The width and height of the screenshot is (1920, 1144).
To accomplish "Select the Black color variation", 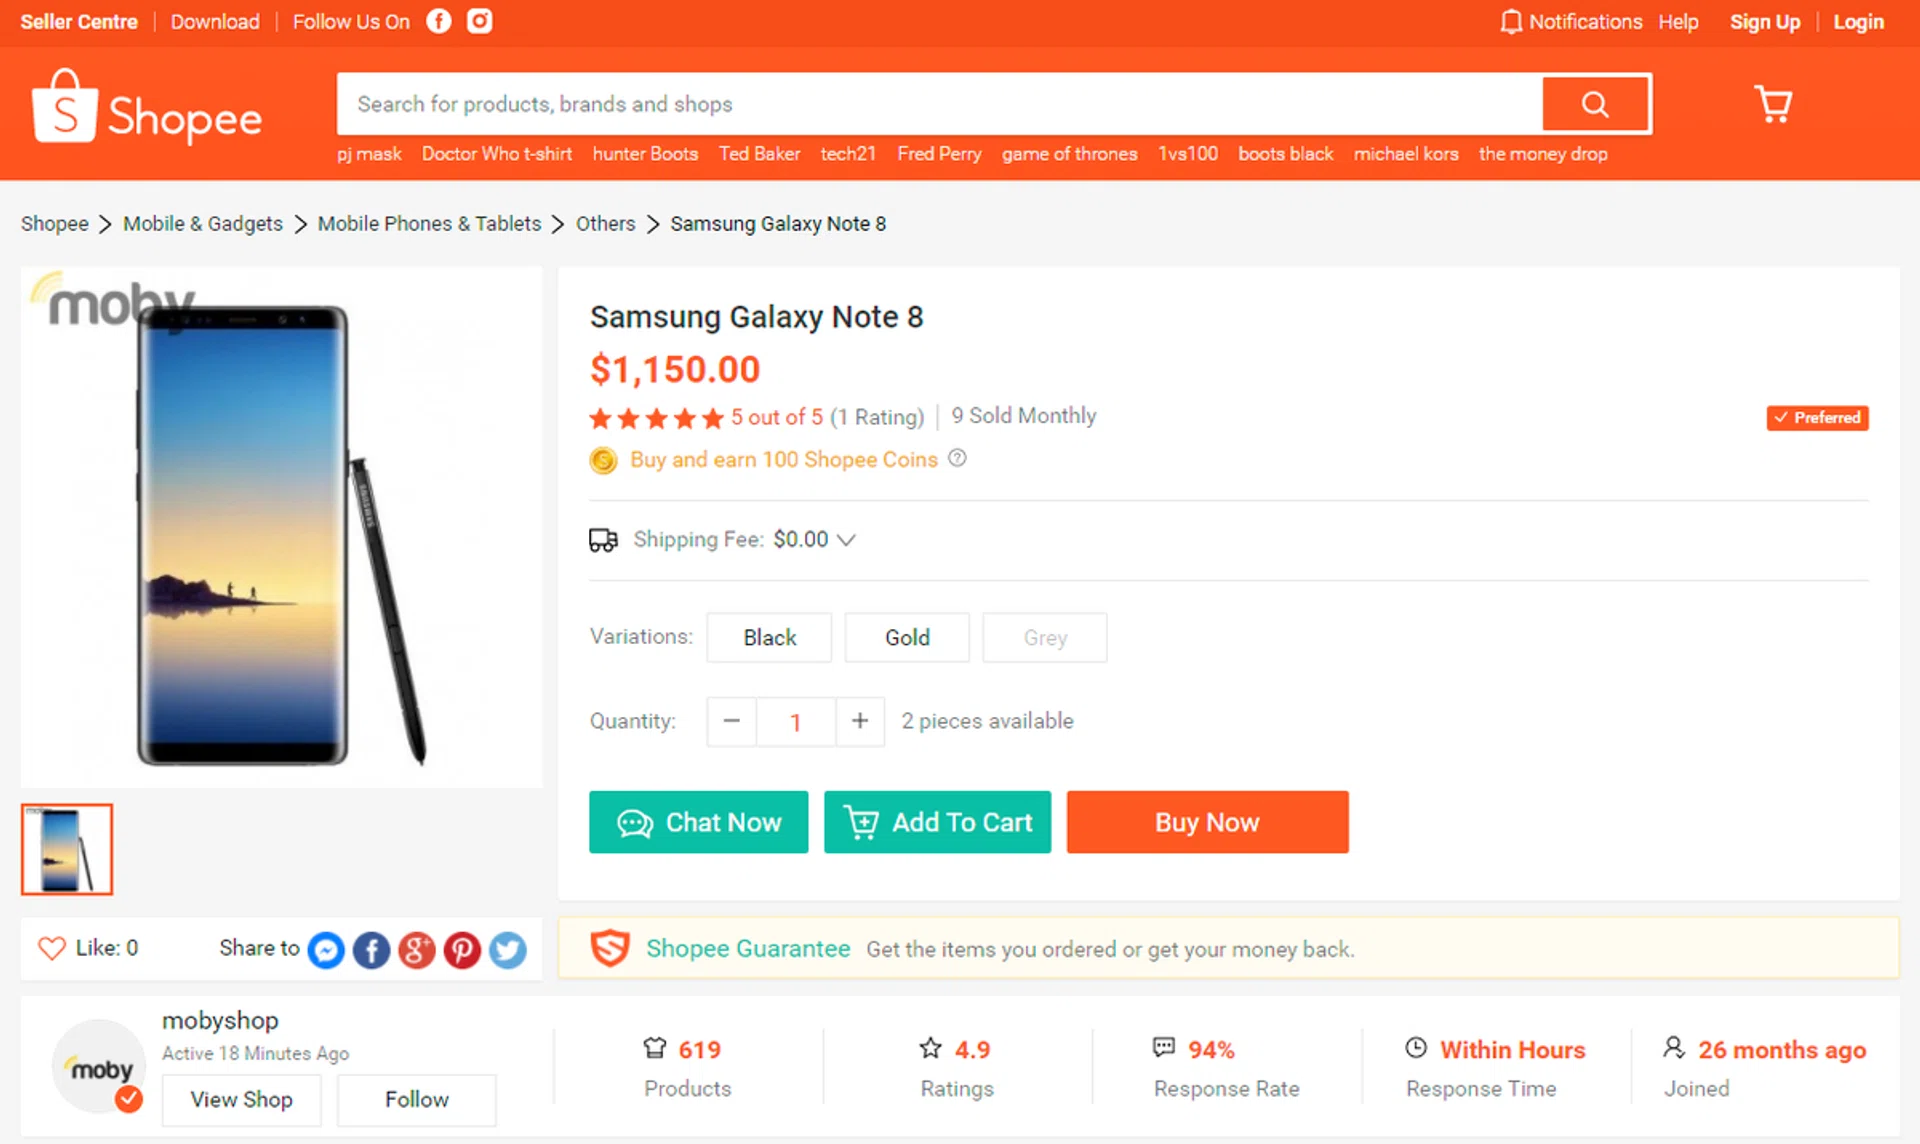I will (769, 637).
